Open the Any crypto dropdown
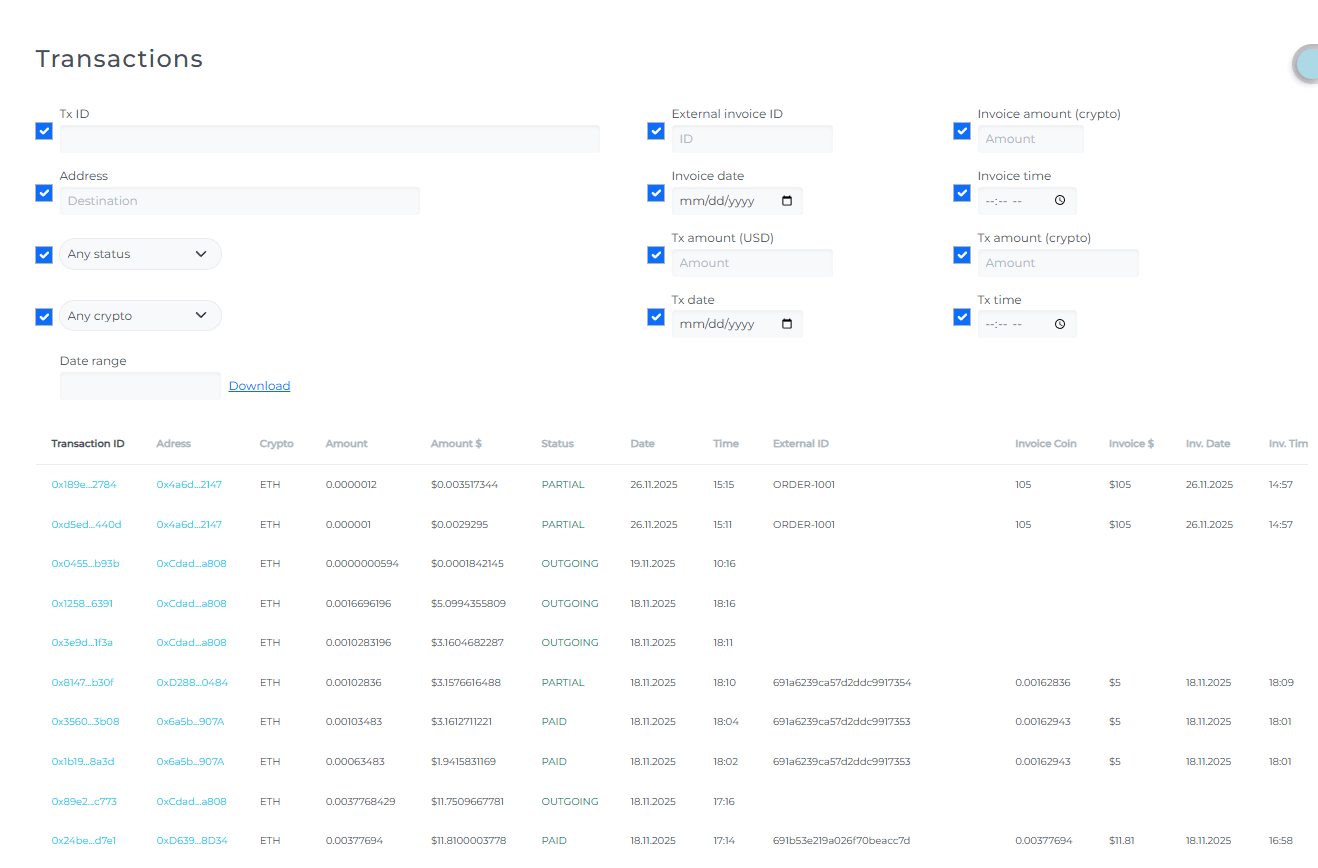 (x=140, y=316)
